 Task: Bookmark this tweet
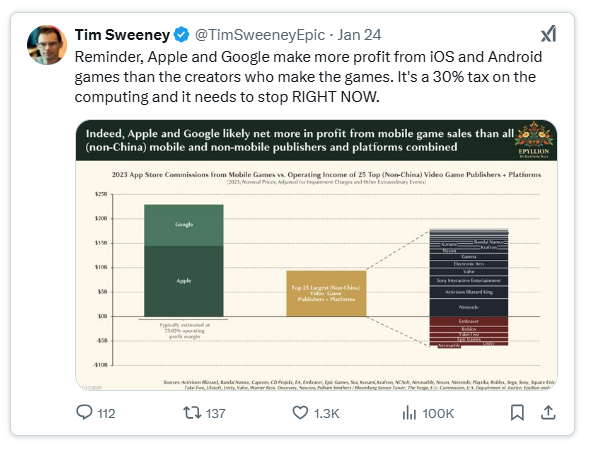517,413
